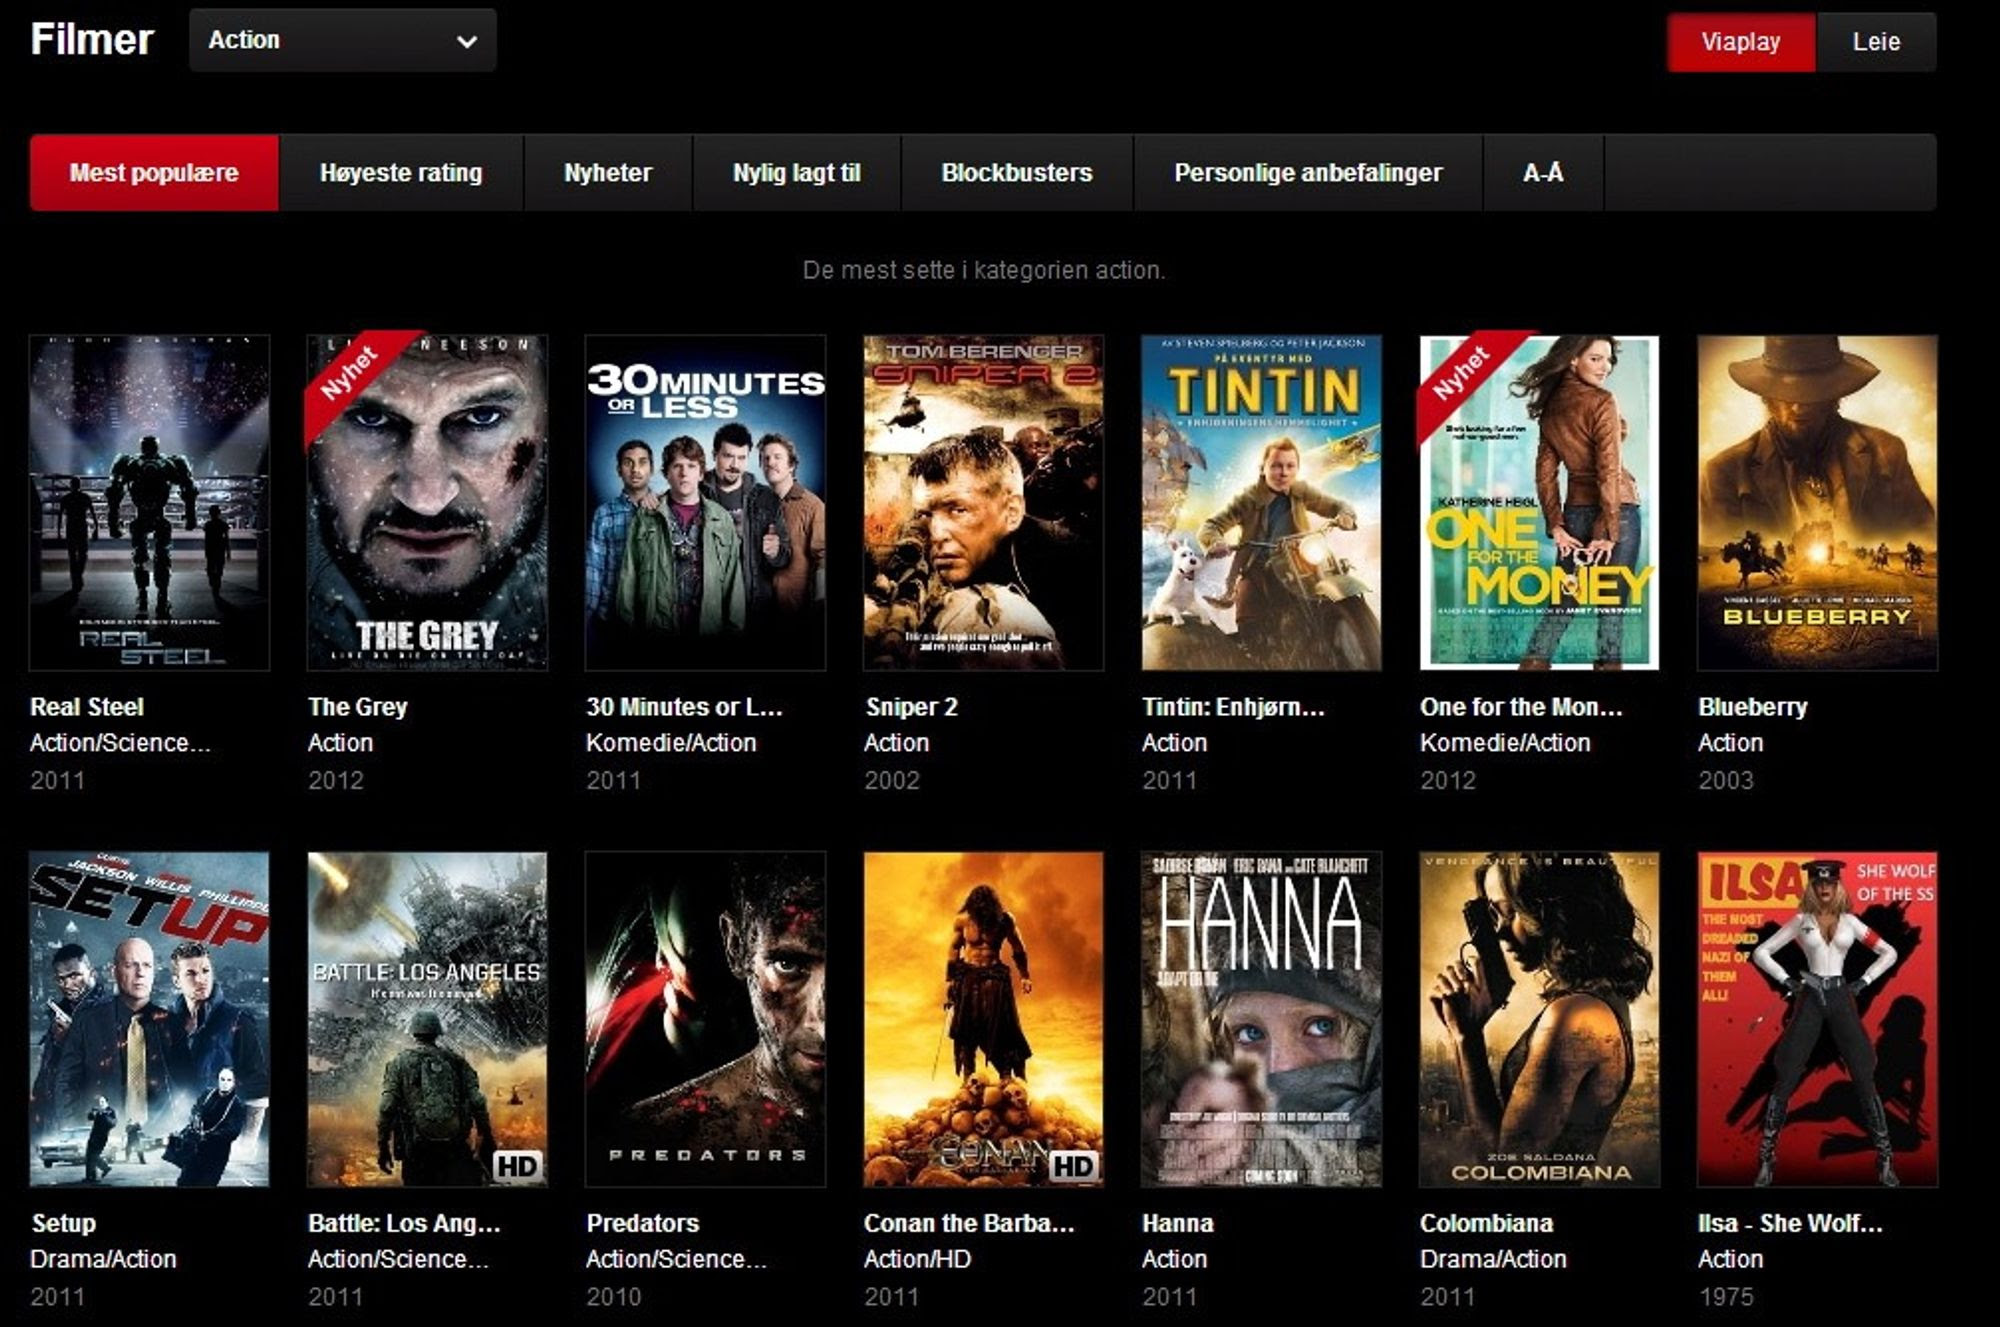
Task: Click the Setup title link
Action: pyautogui.click(x=64, y=1224)
